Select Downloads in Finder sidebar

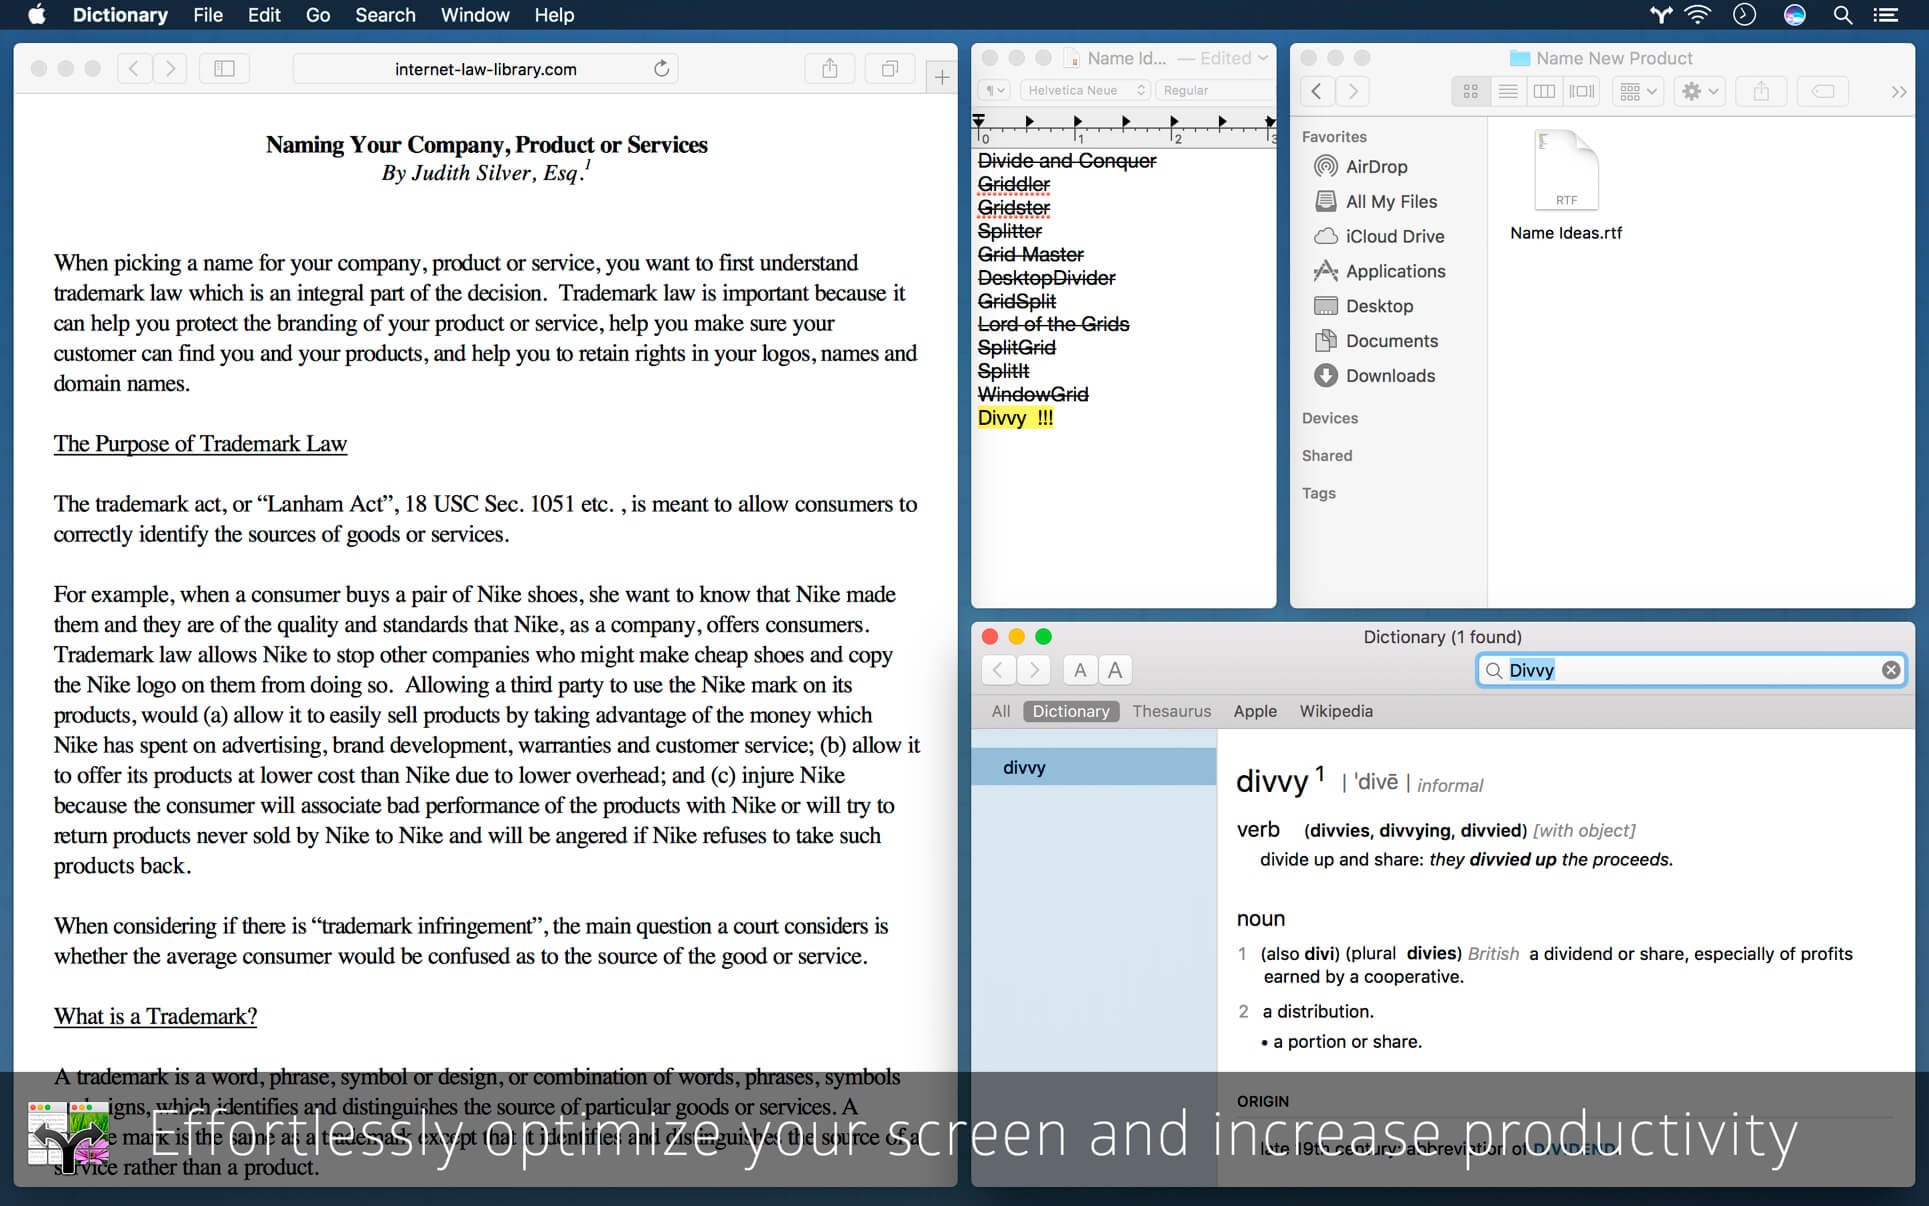[1389, 376]
